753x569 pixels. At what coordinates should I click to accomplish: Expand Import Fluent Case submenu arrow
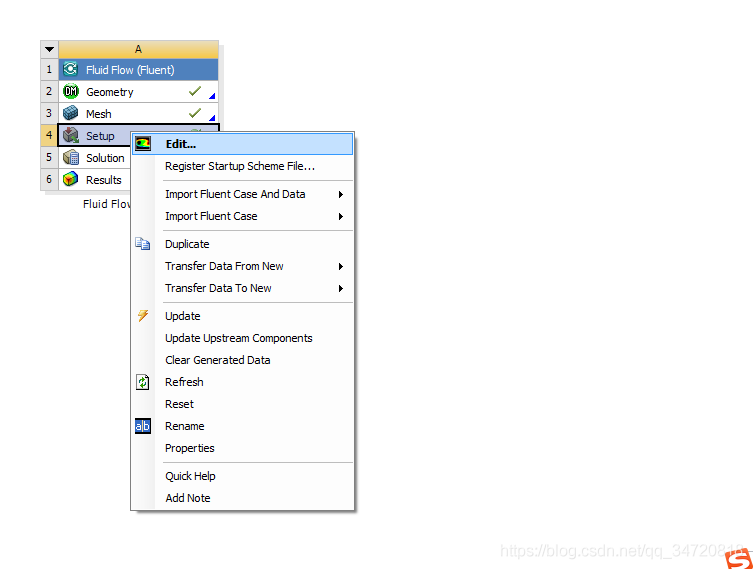(x=340, y=216)
